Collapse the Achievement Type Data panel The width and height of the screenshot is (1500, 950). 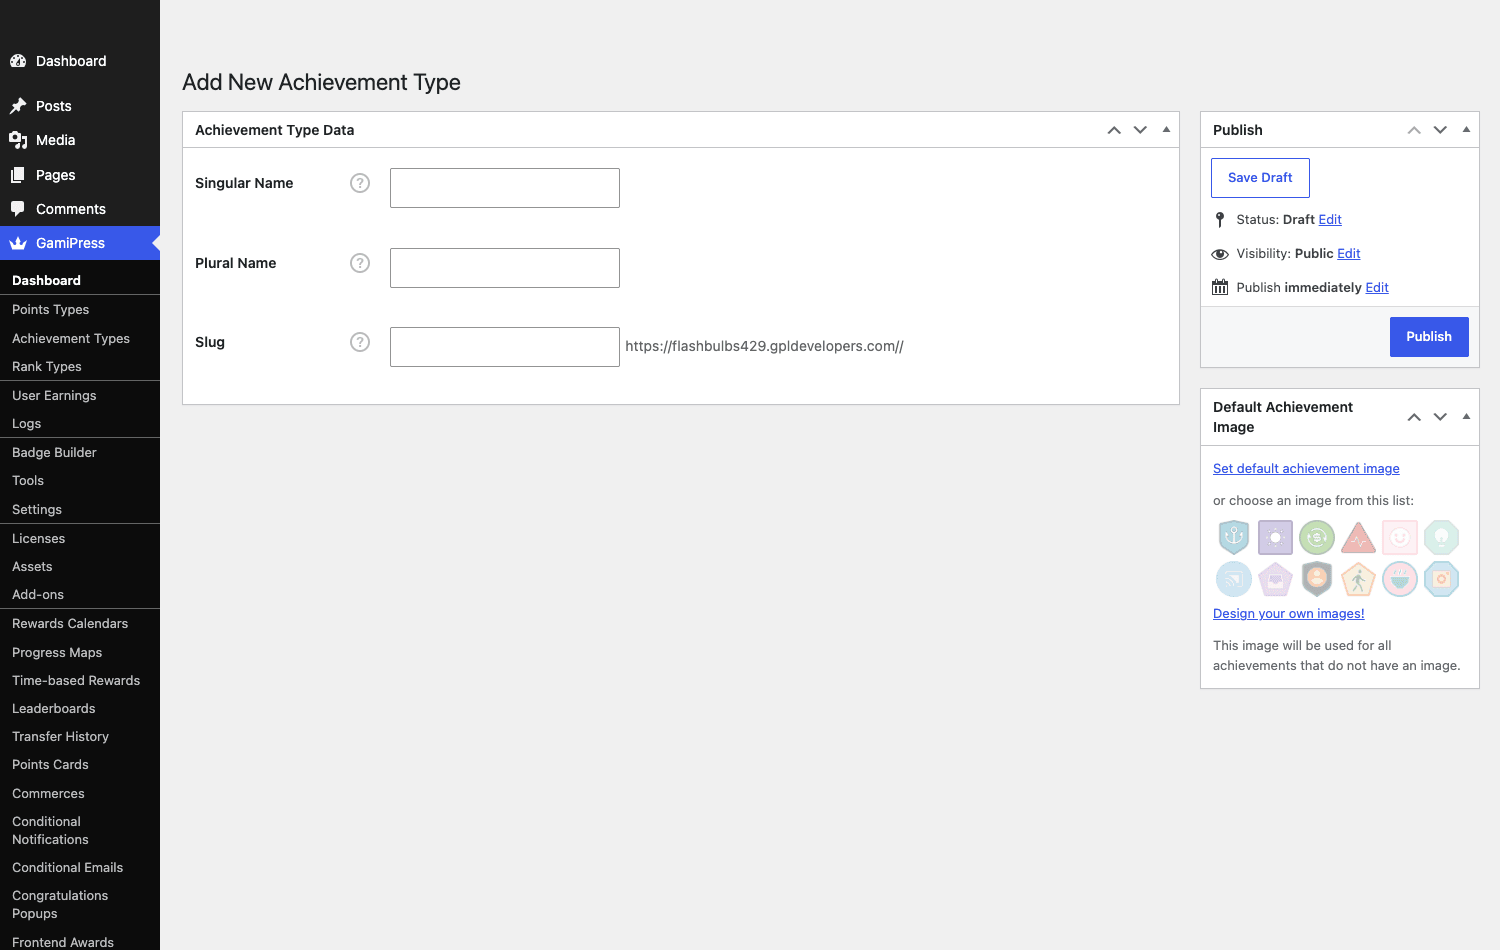point(1166,130)
